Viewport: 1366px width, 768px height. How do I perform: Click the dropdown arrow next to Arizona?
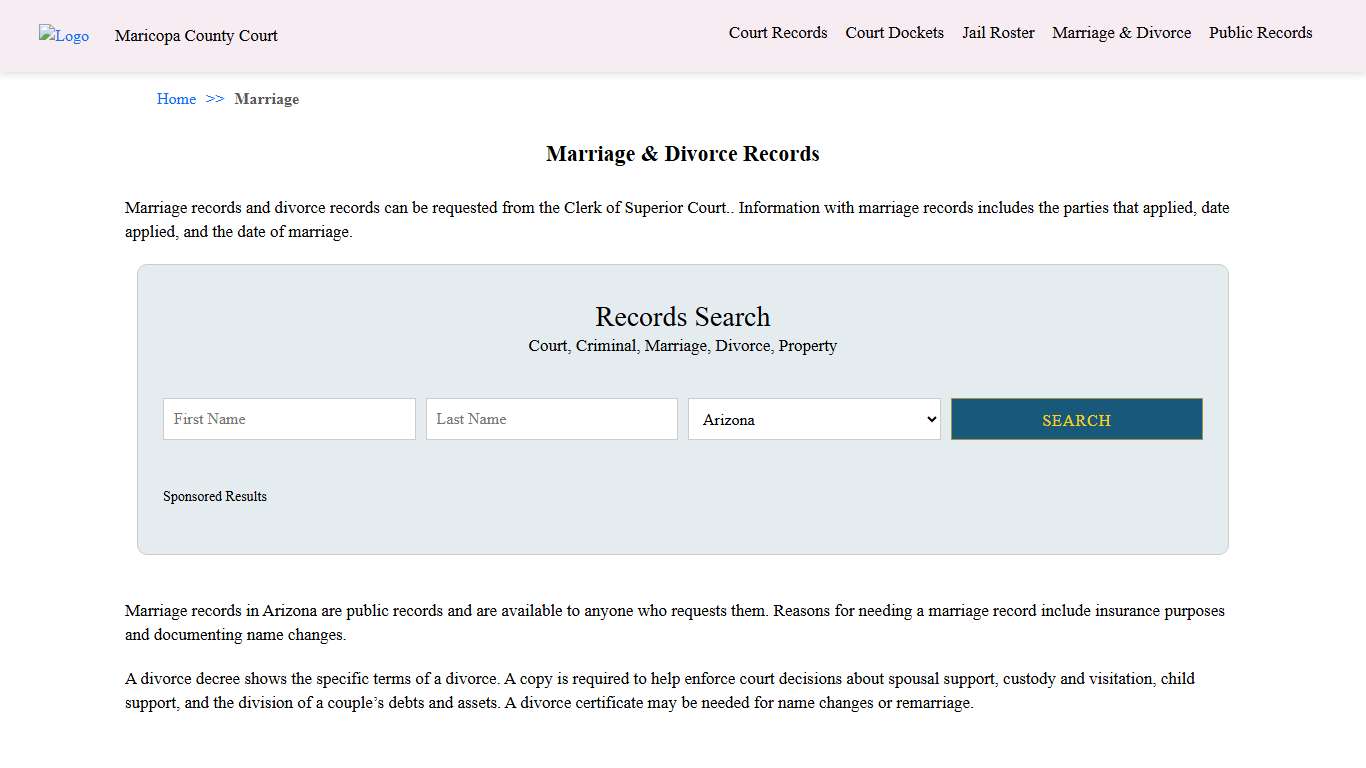pos(930,419)
